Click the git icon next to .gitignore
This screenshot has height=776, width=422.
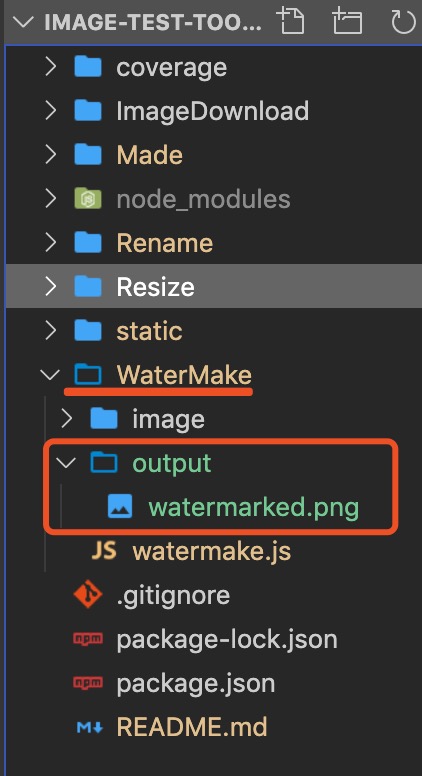88,595
